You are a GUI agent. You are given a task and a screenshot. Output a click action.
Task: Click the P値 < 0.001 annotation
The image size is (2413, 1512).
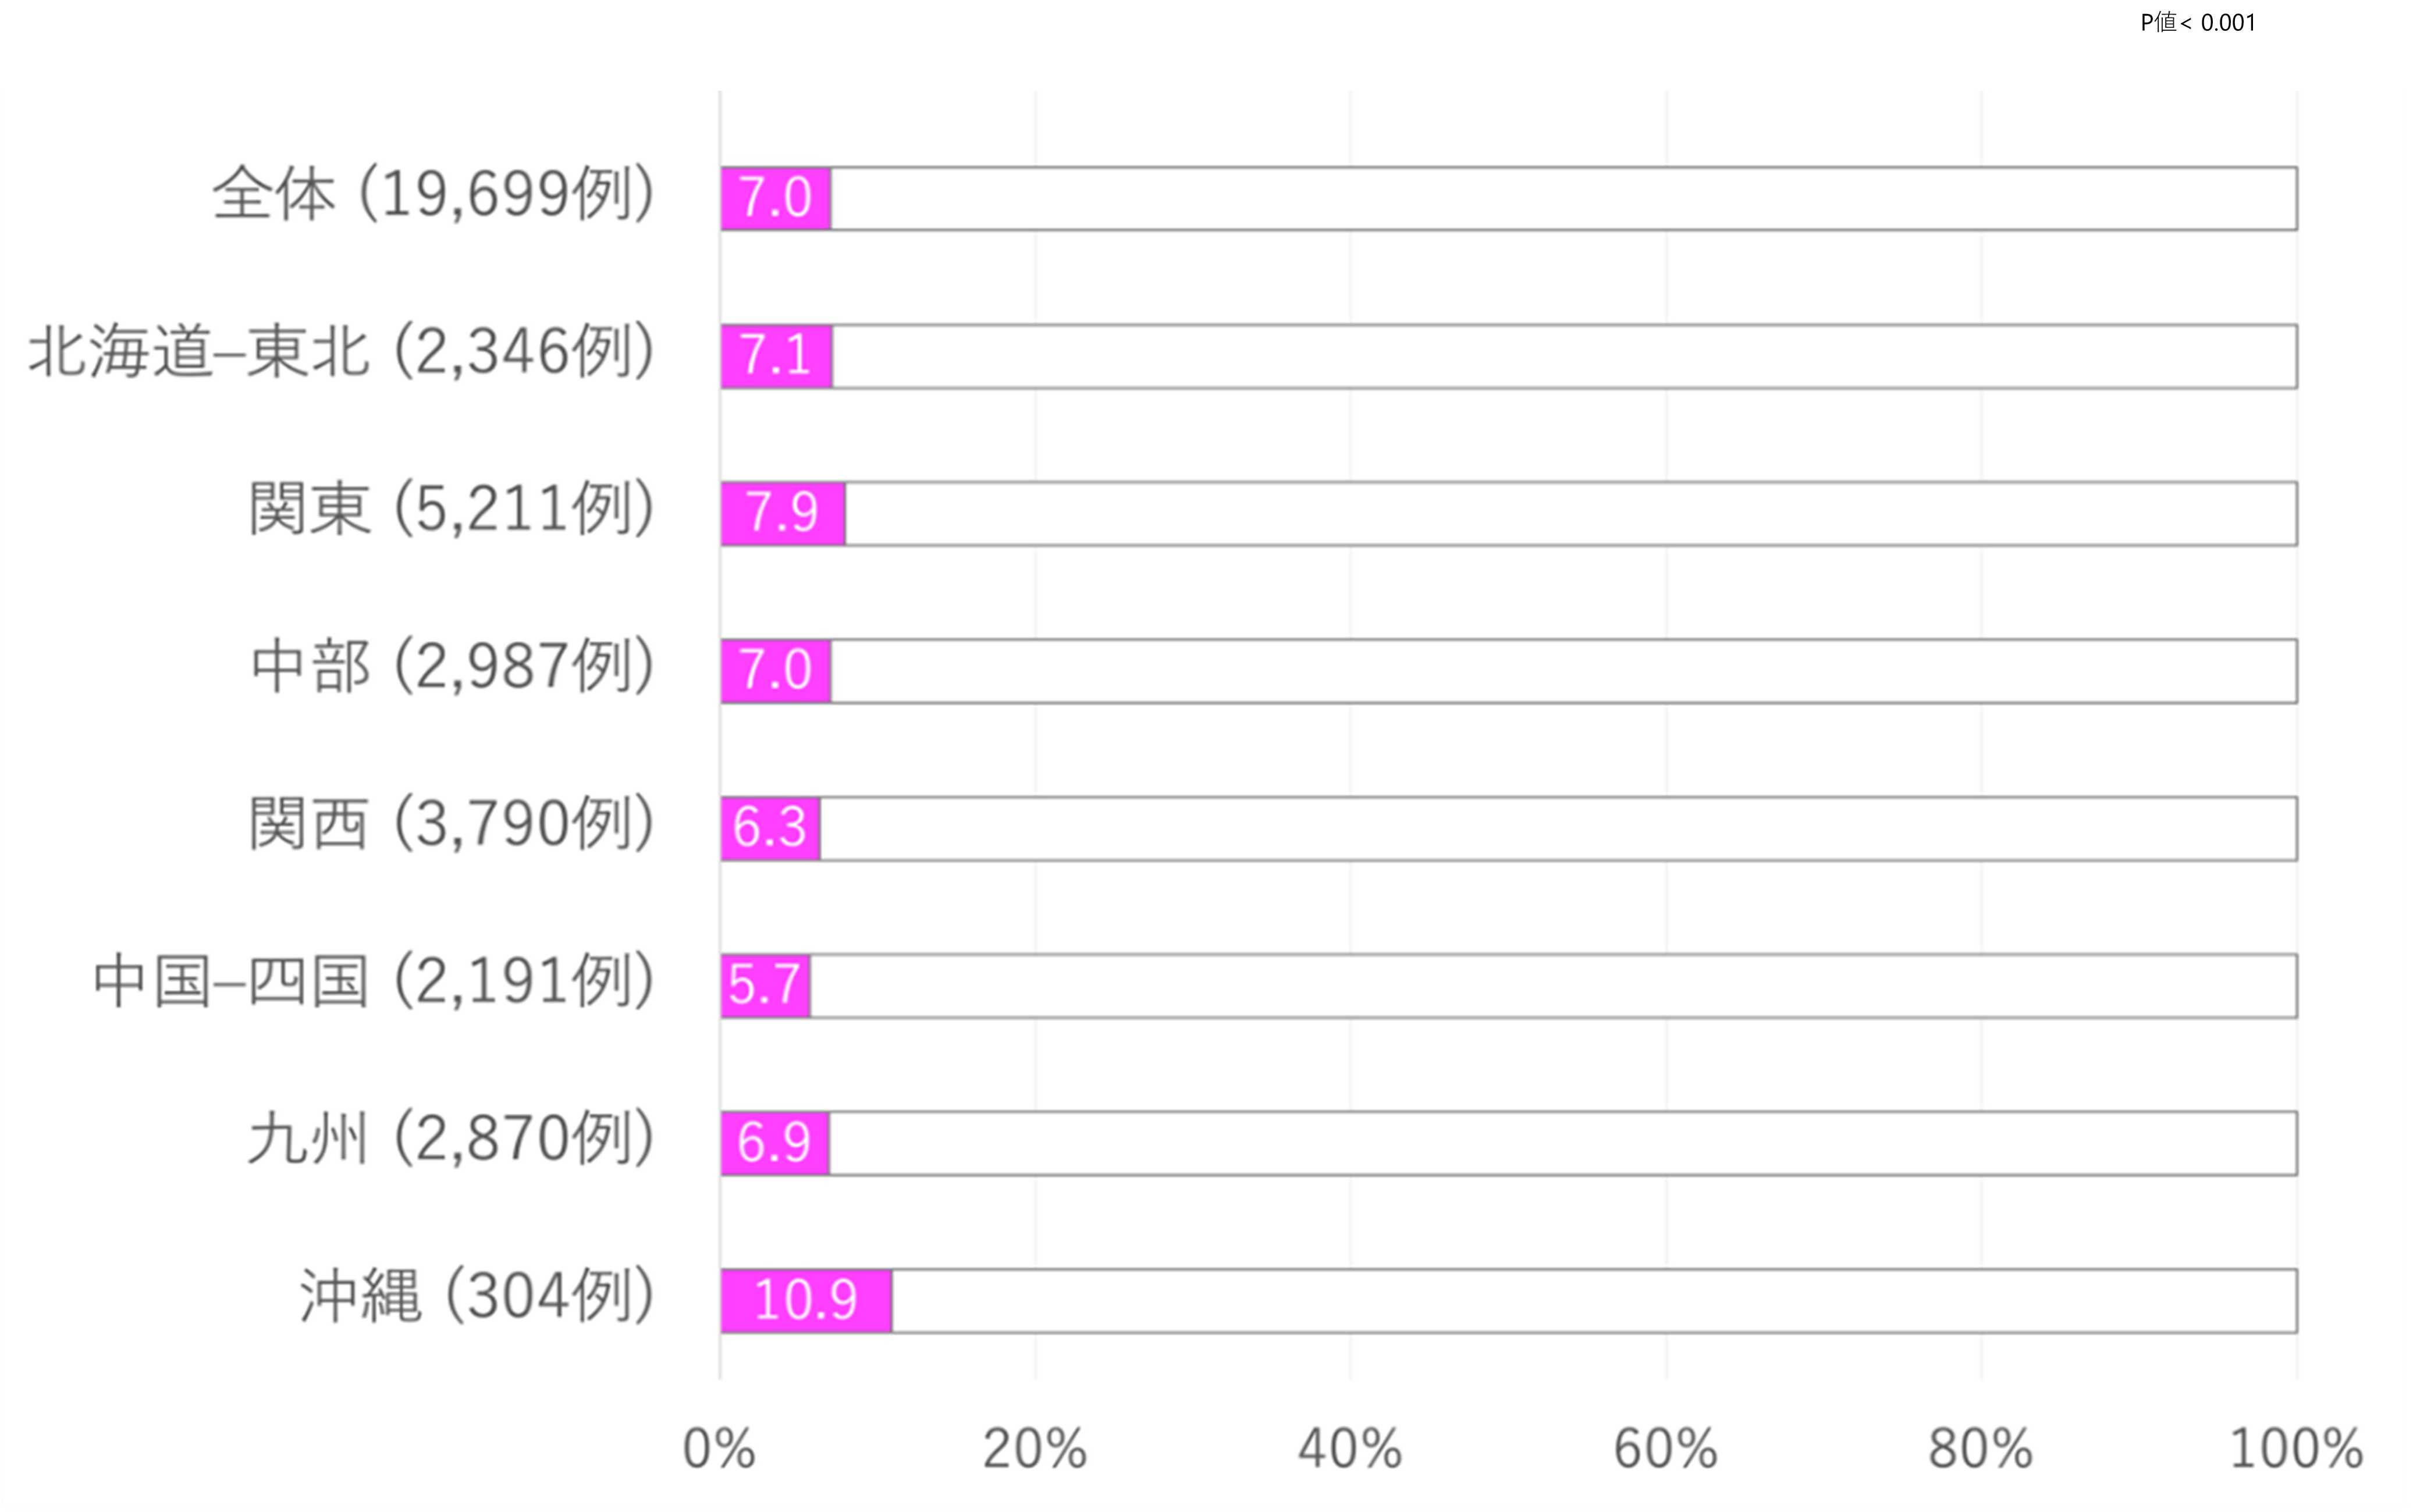pyautogui.click(x=2197, y=23)
